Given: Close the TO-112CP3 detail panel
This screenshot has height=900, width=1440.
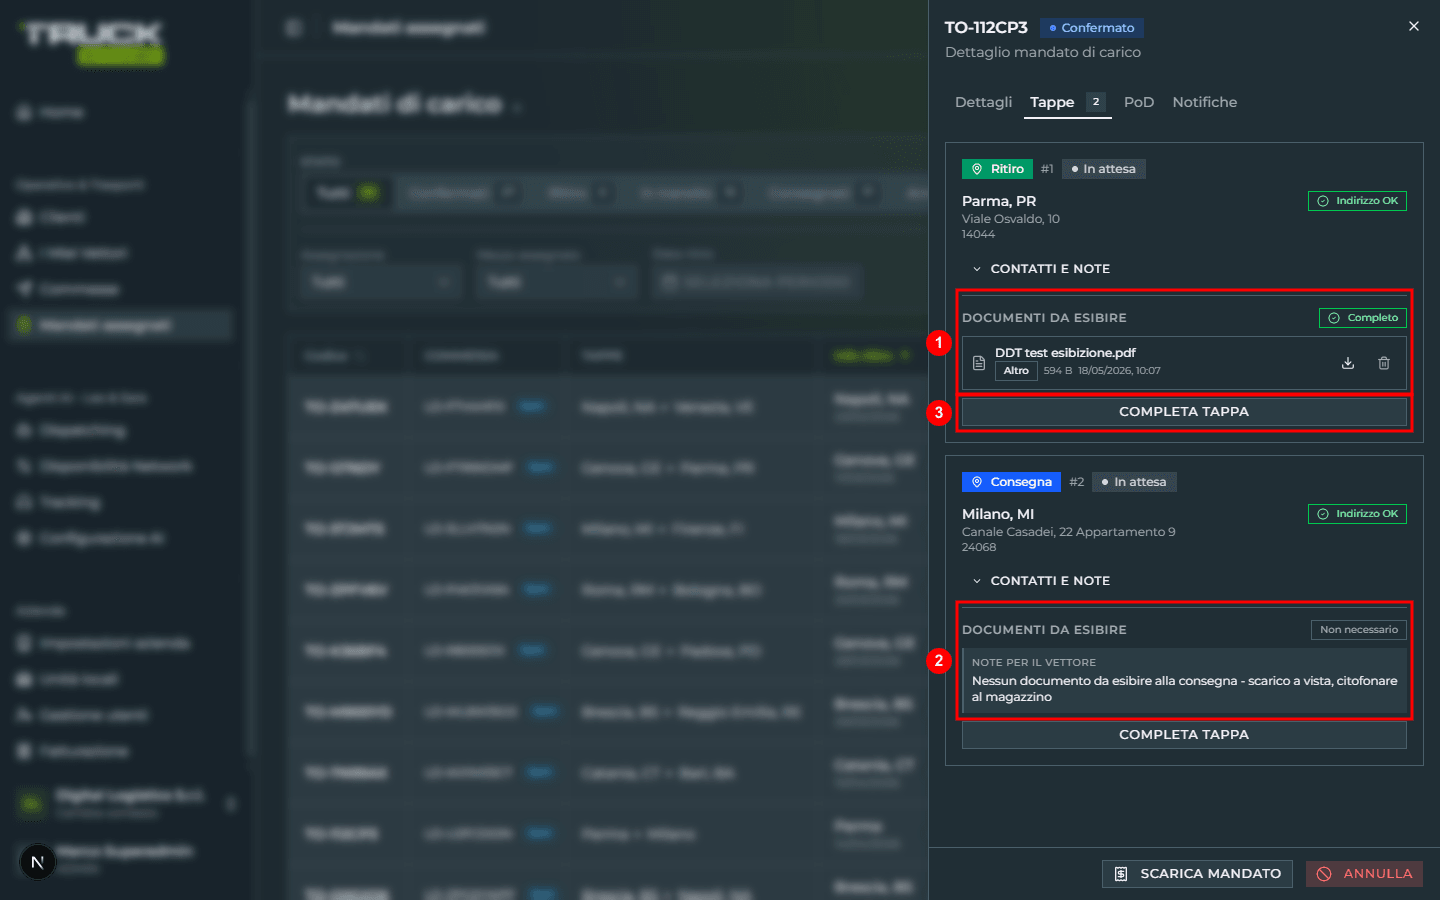Looking at the screenshot, I should [1414, 26].
